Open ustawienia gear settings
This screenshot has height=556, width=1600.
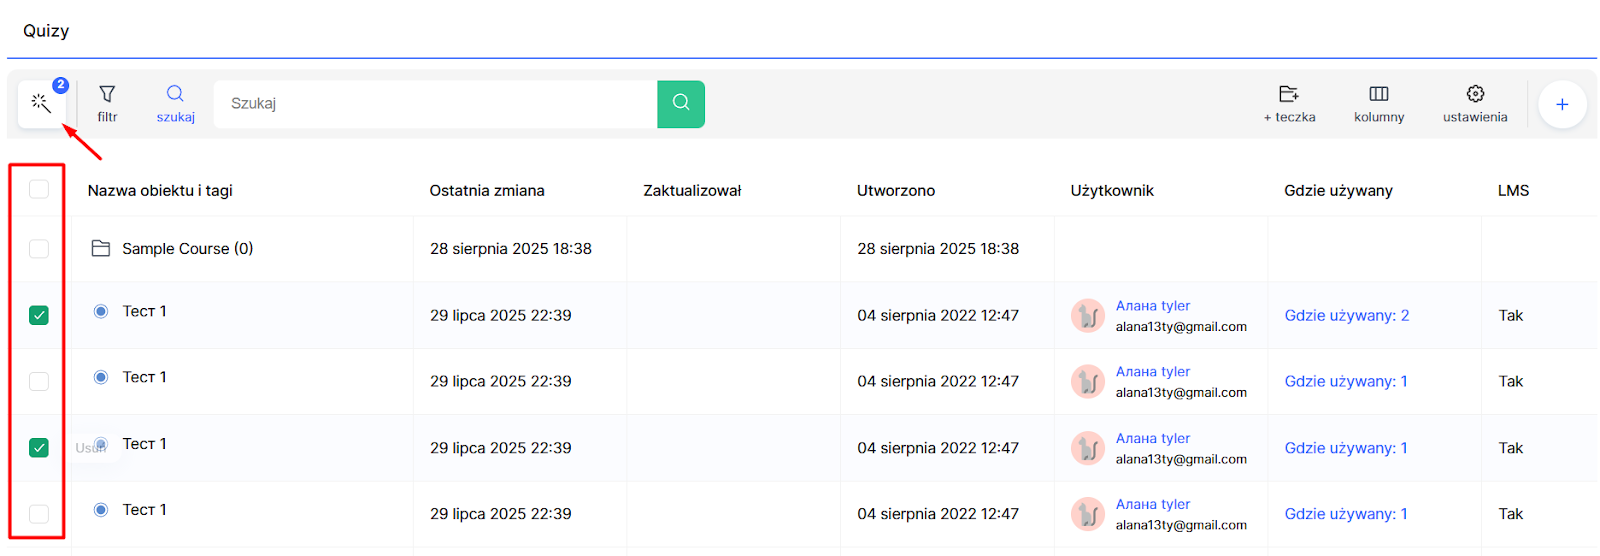1475,104
